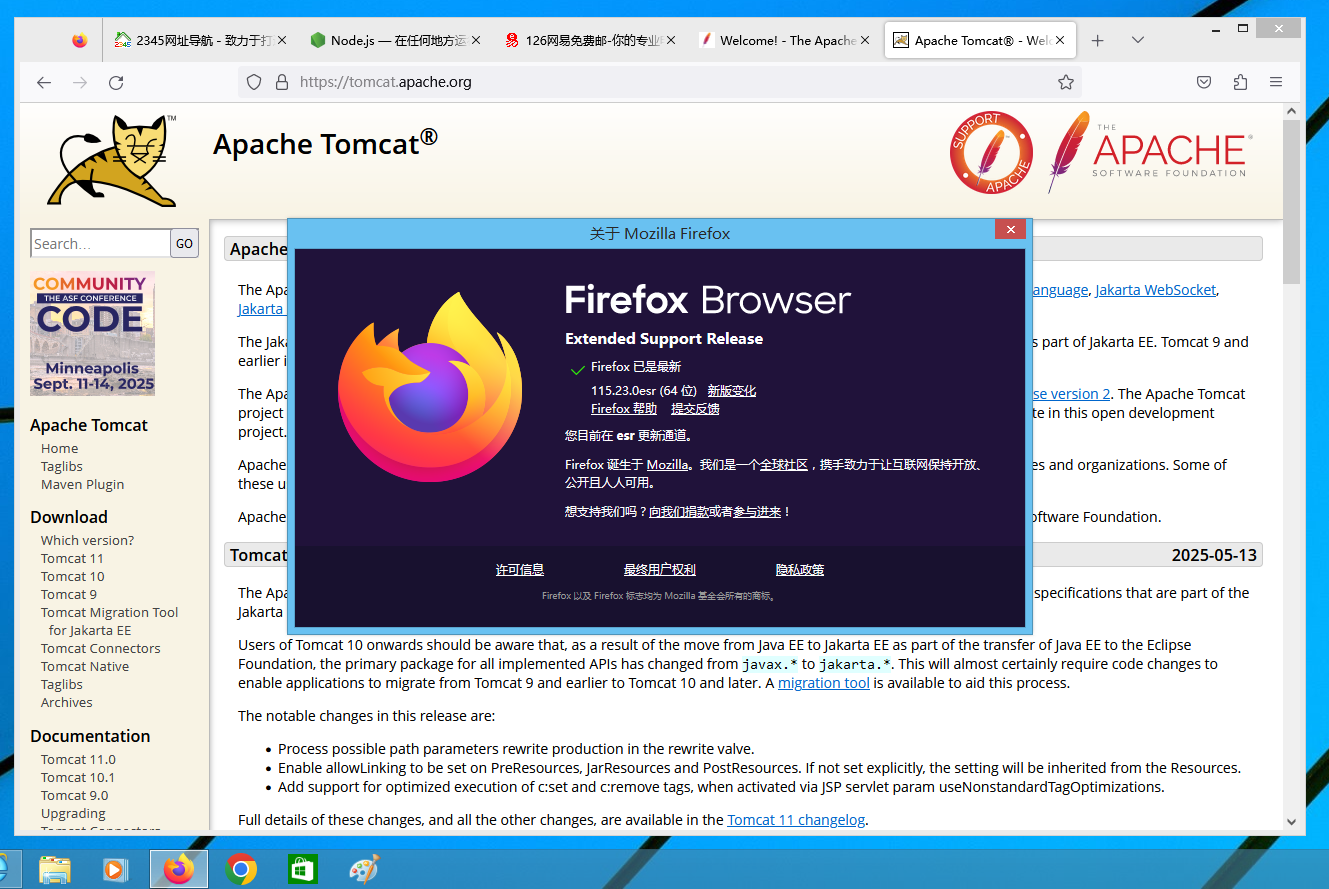This screenshot has width=1329, height=889.
Task: Open the Pocket save icon
Action: coord(1205,82)
